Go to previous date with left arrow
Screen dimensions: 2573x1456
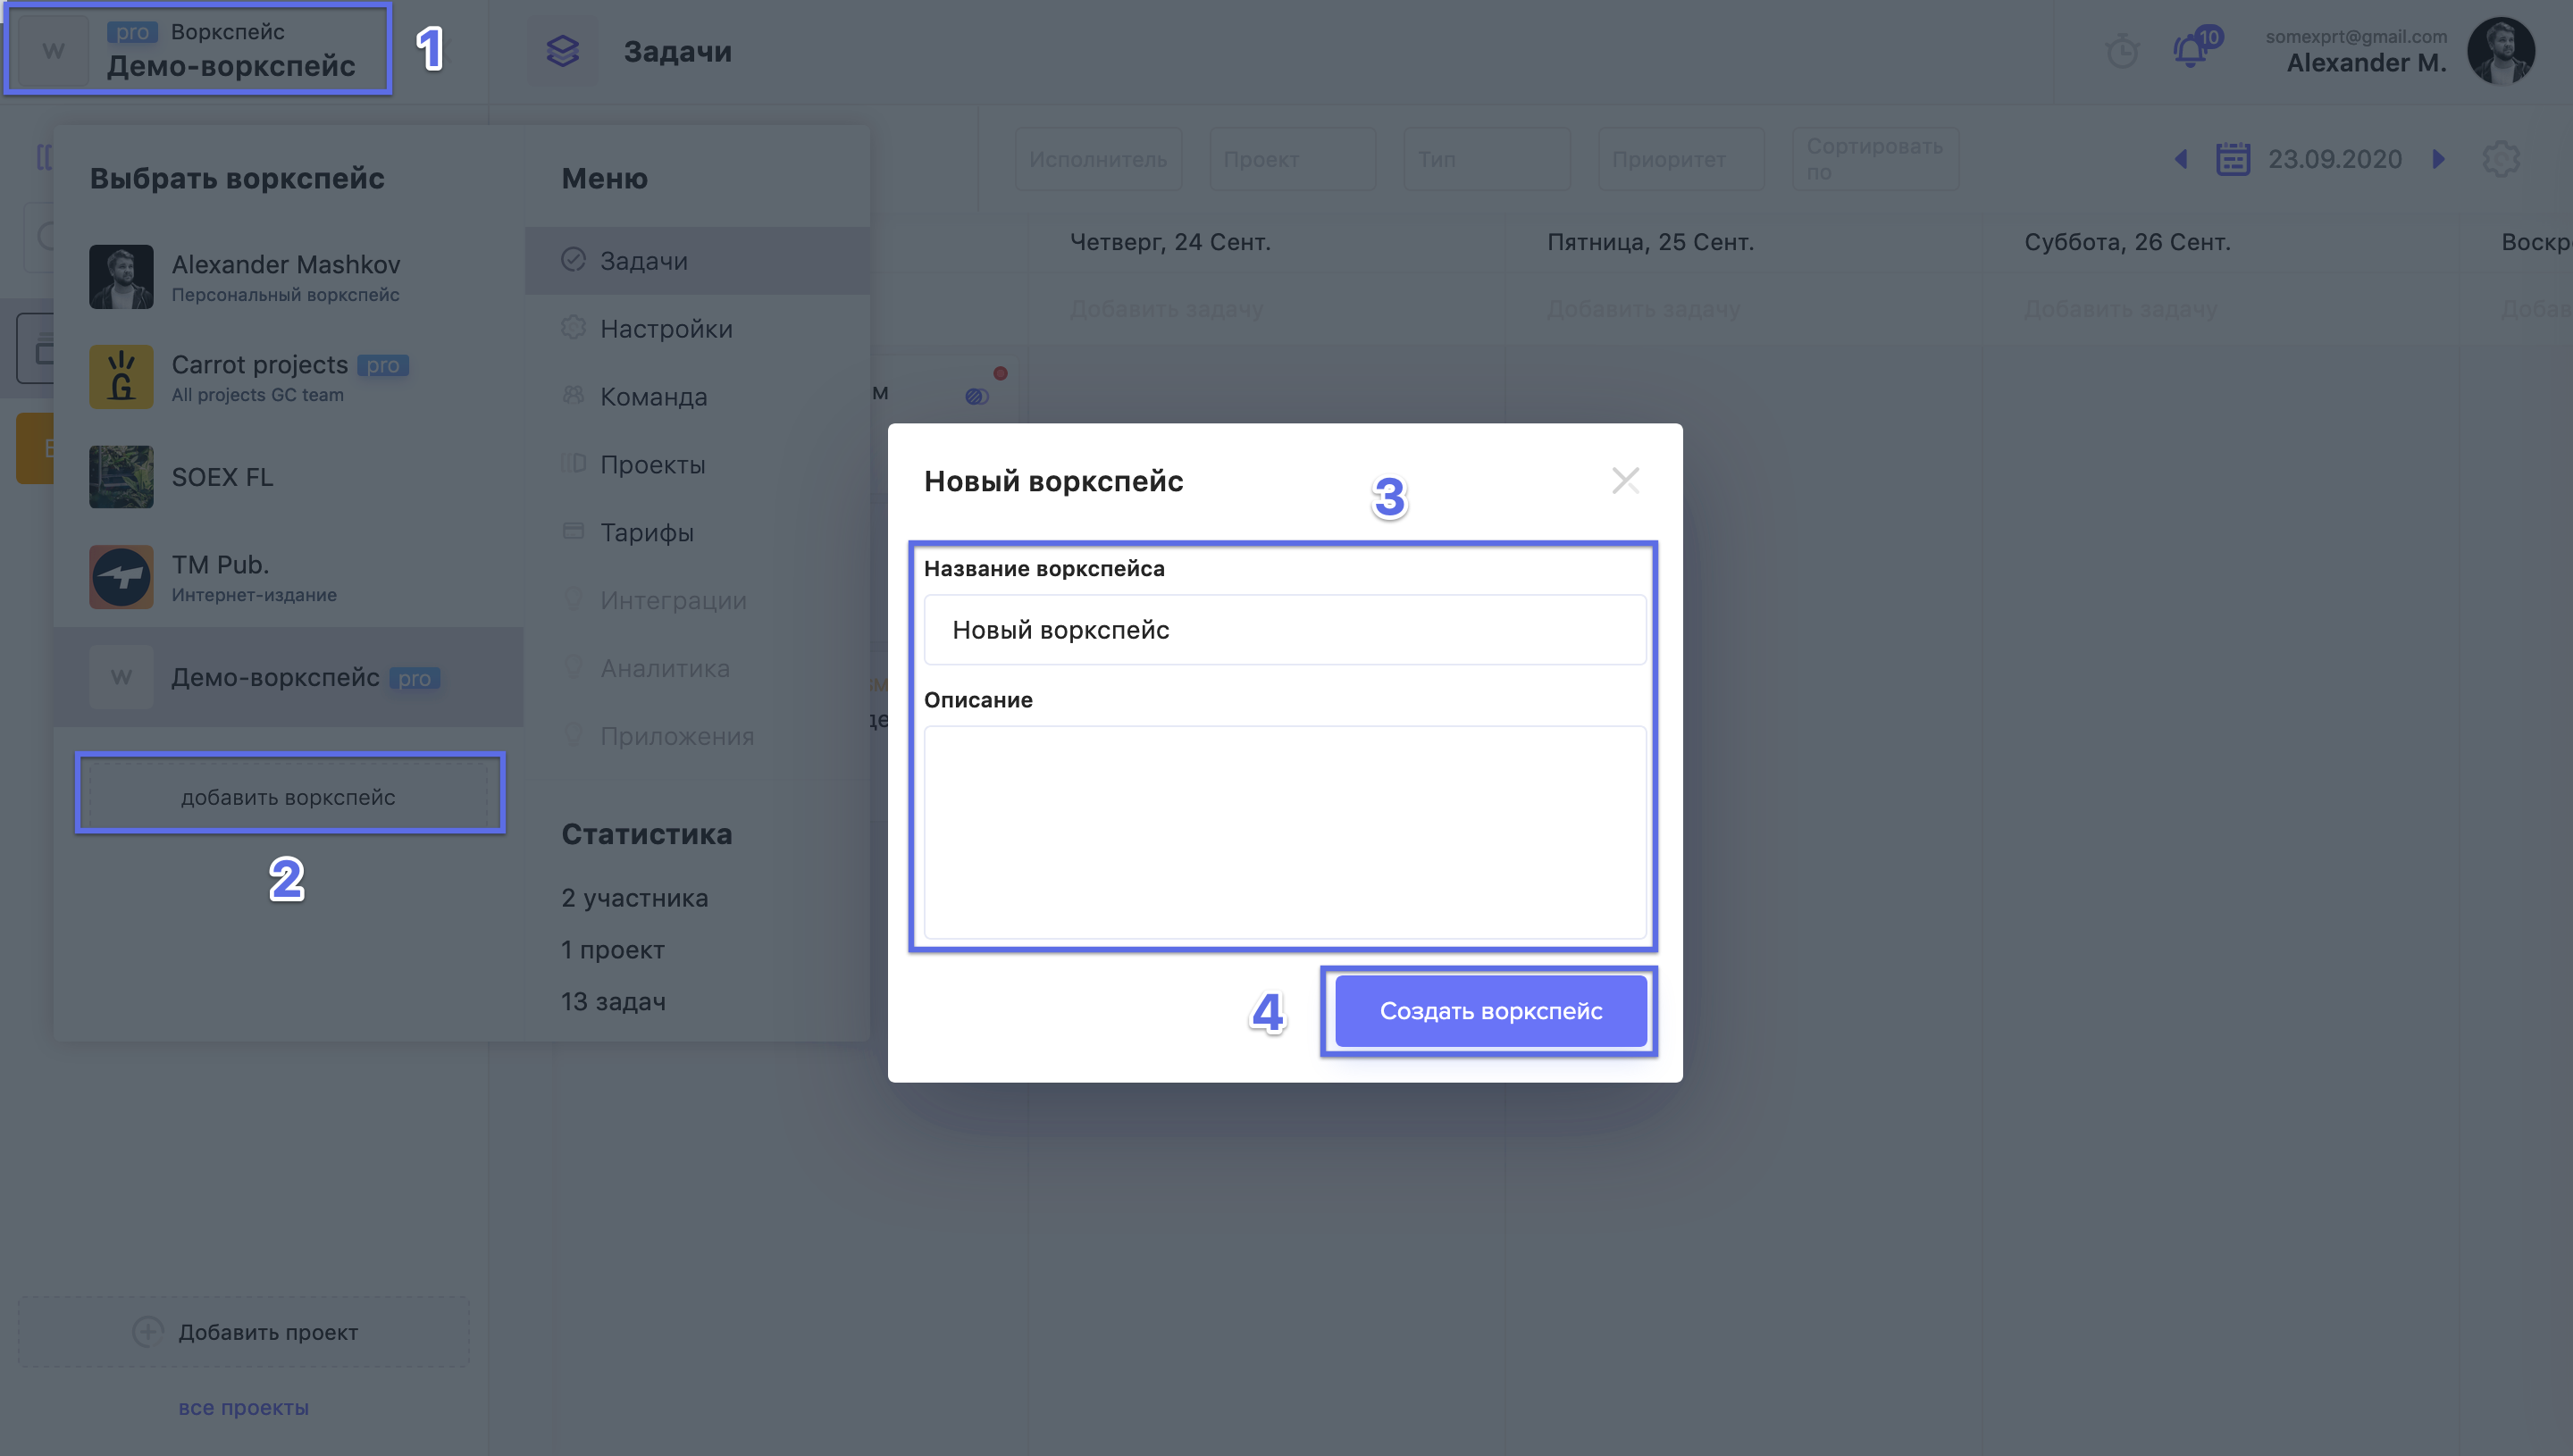(2181, 159)
